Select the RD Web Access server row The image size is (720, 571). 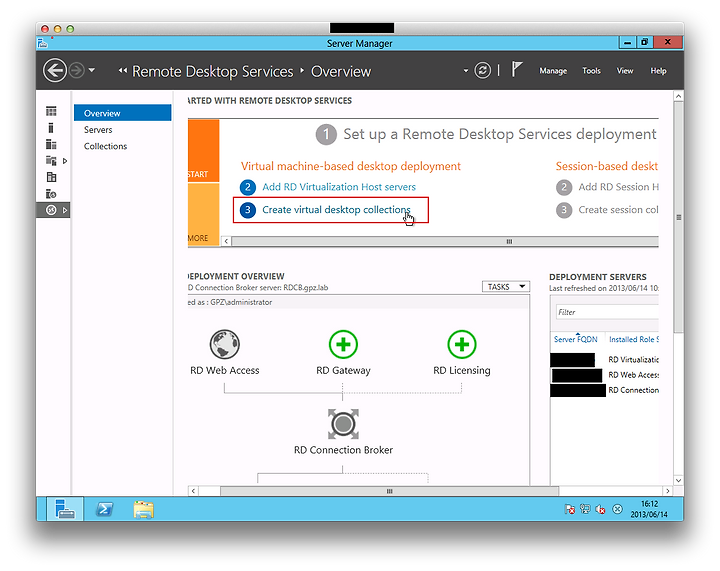[x=604, y=375]
